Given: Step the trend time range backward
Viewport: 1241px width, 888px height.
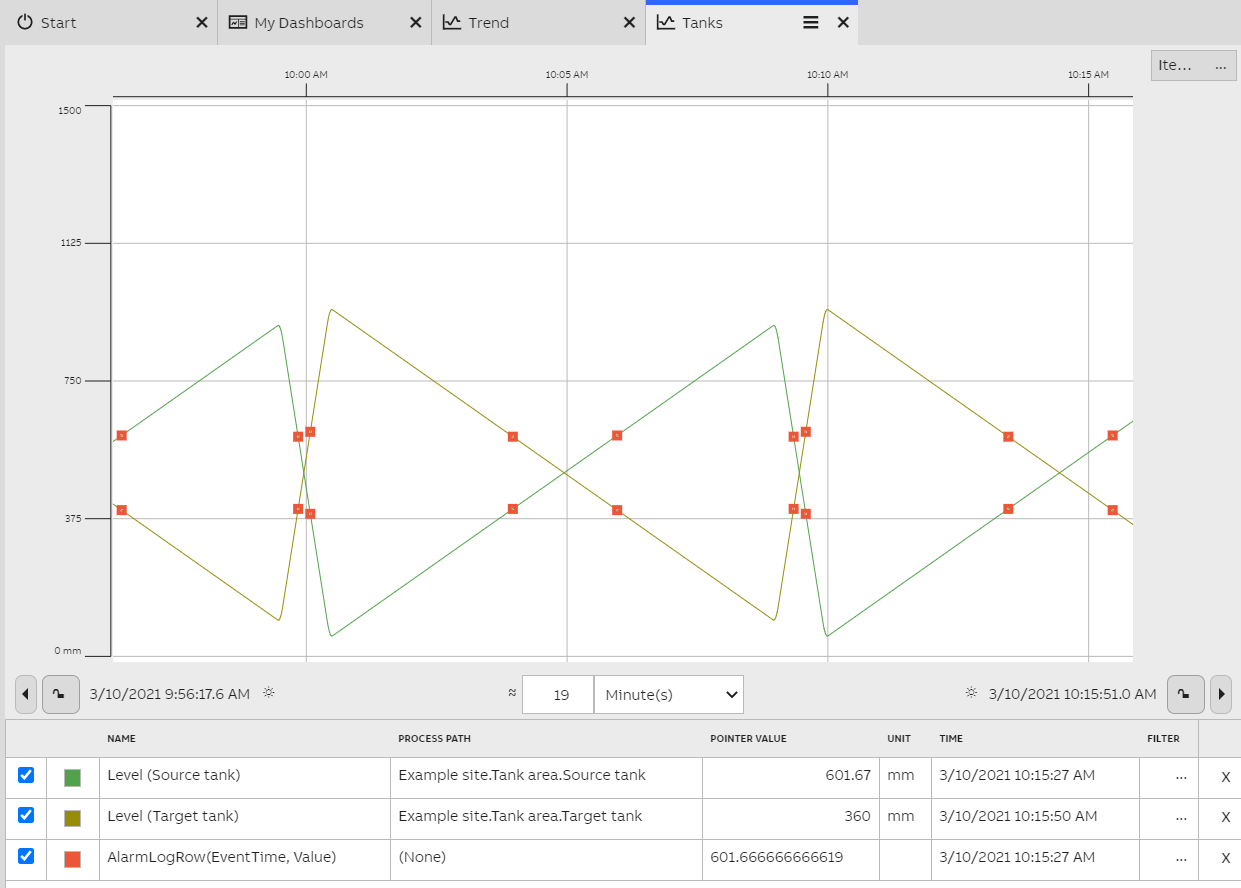Looking at the screenshot, I should pos(27,694).
